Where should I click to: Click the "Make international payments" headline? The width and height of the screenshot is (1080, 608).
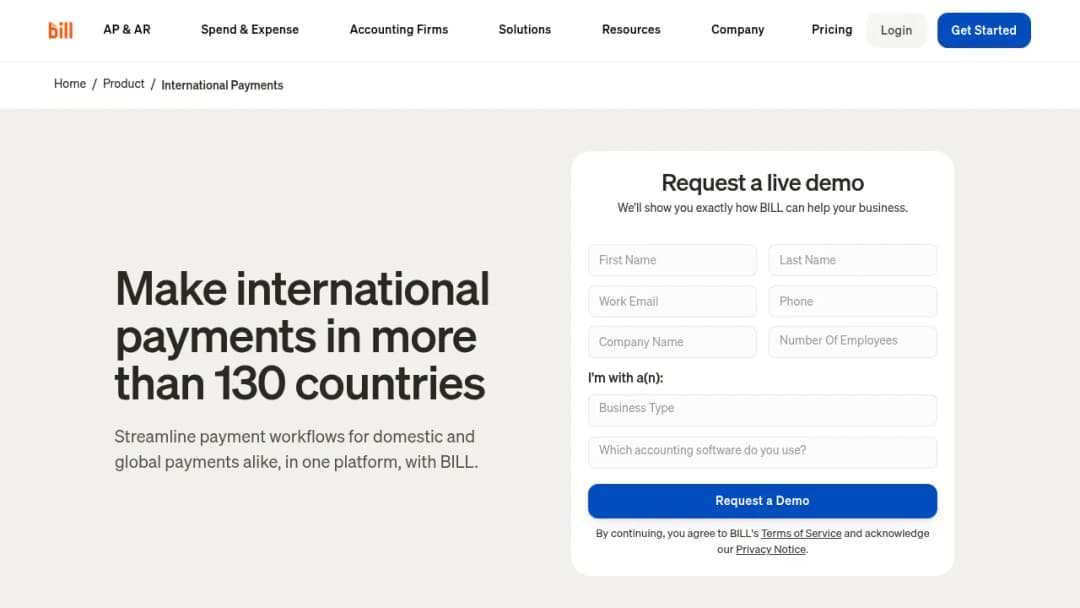pyautogui.click(x=302, y=335)
